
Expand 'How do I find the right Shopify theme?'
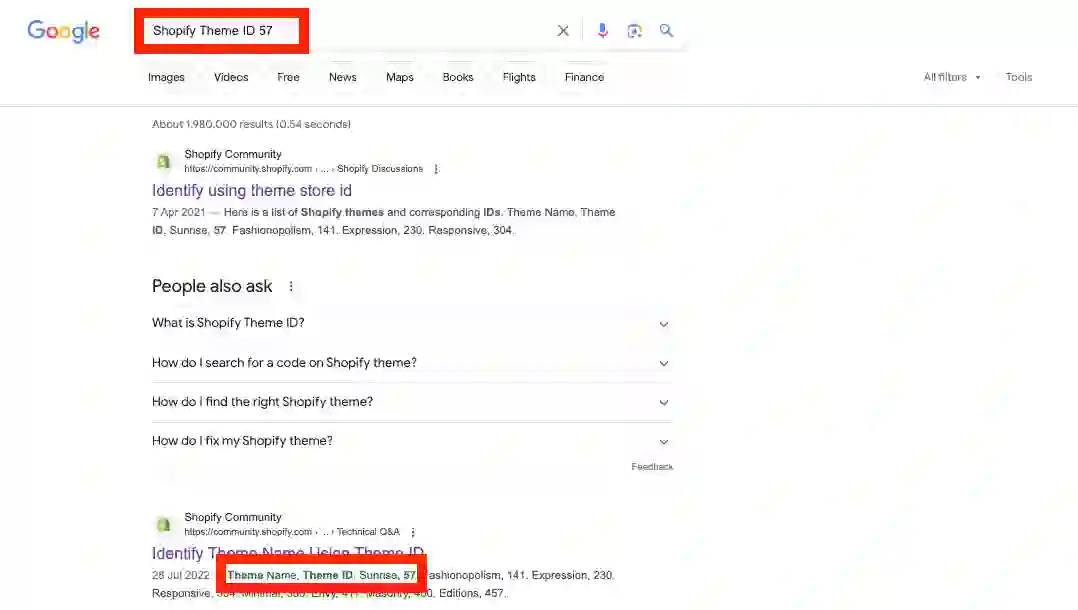411,402
